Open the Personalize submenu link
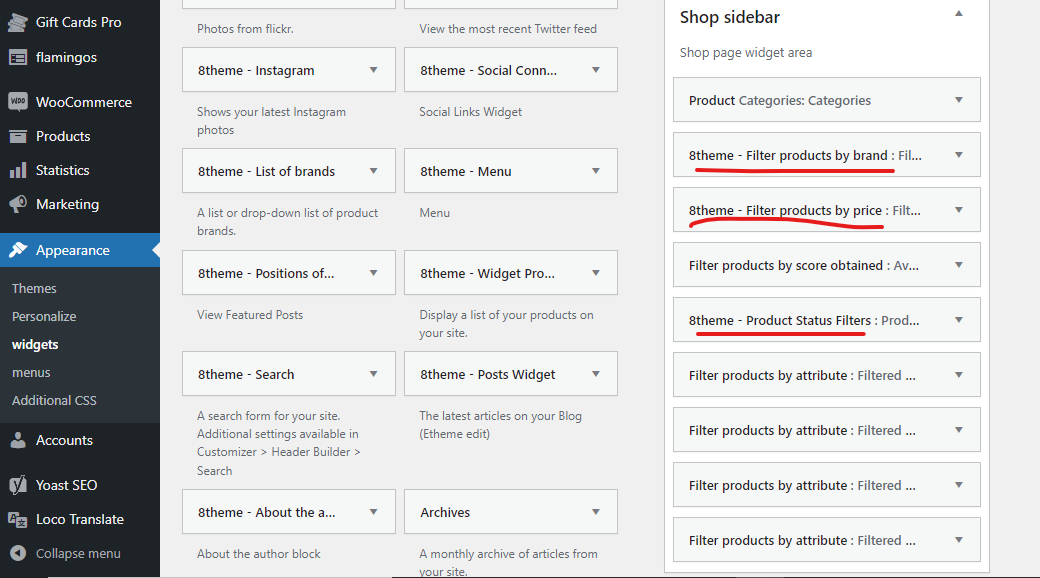This screenshot has height=578, width=1040. point(44,317)
